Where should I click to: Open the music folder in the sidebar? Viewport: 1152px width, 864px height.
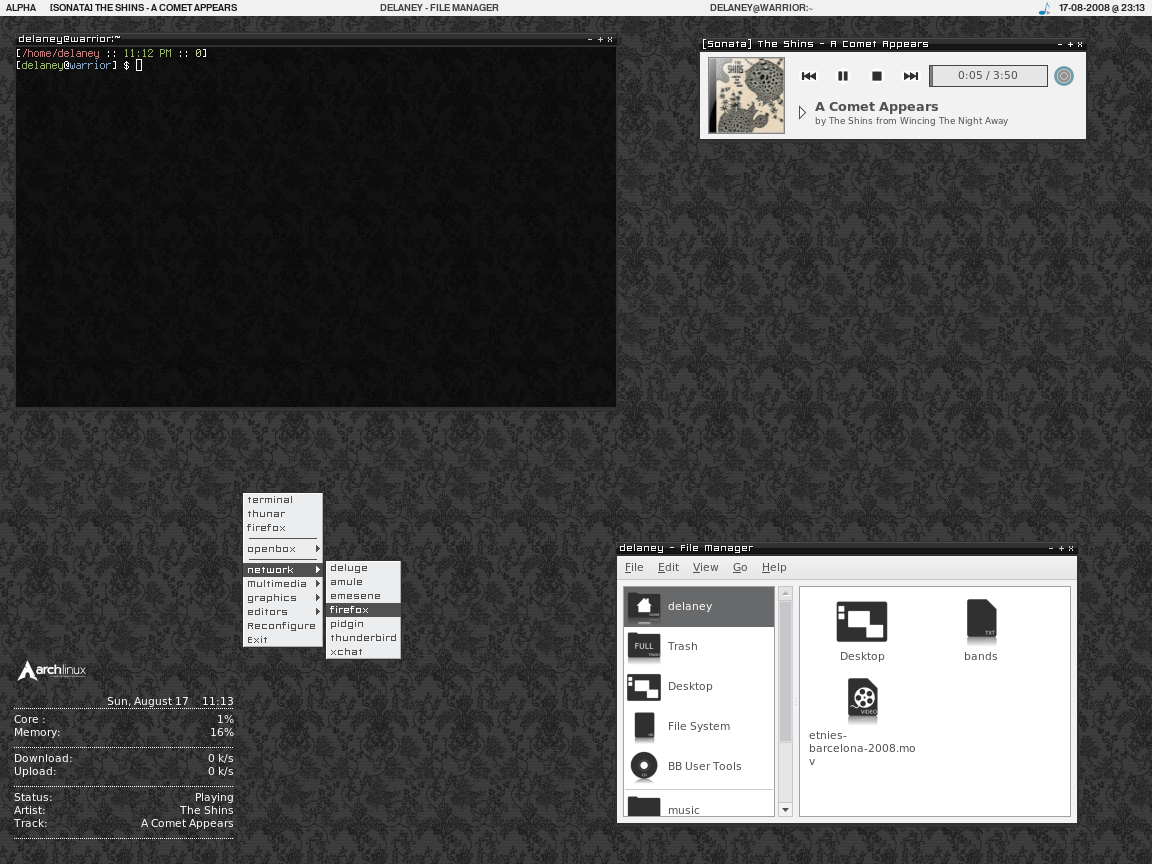coord(699,805)
